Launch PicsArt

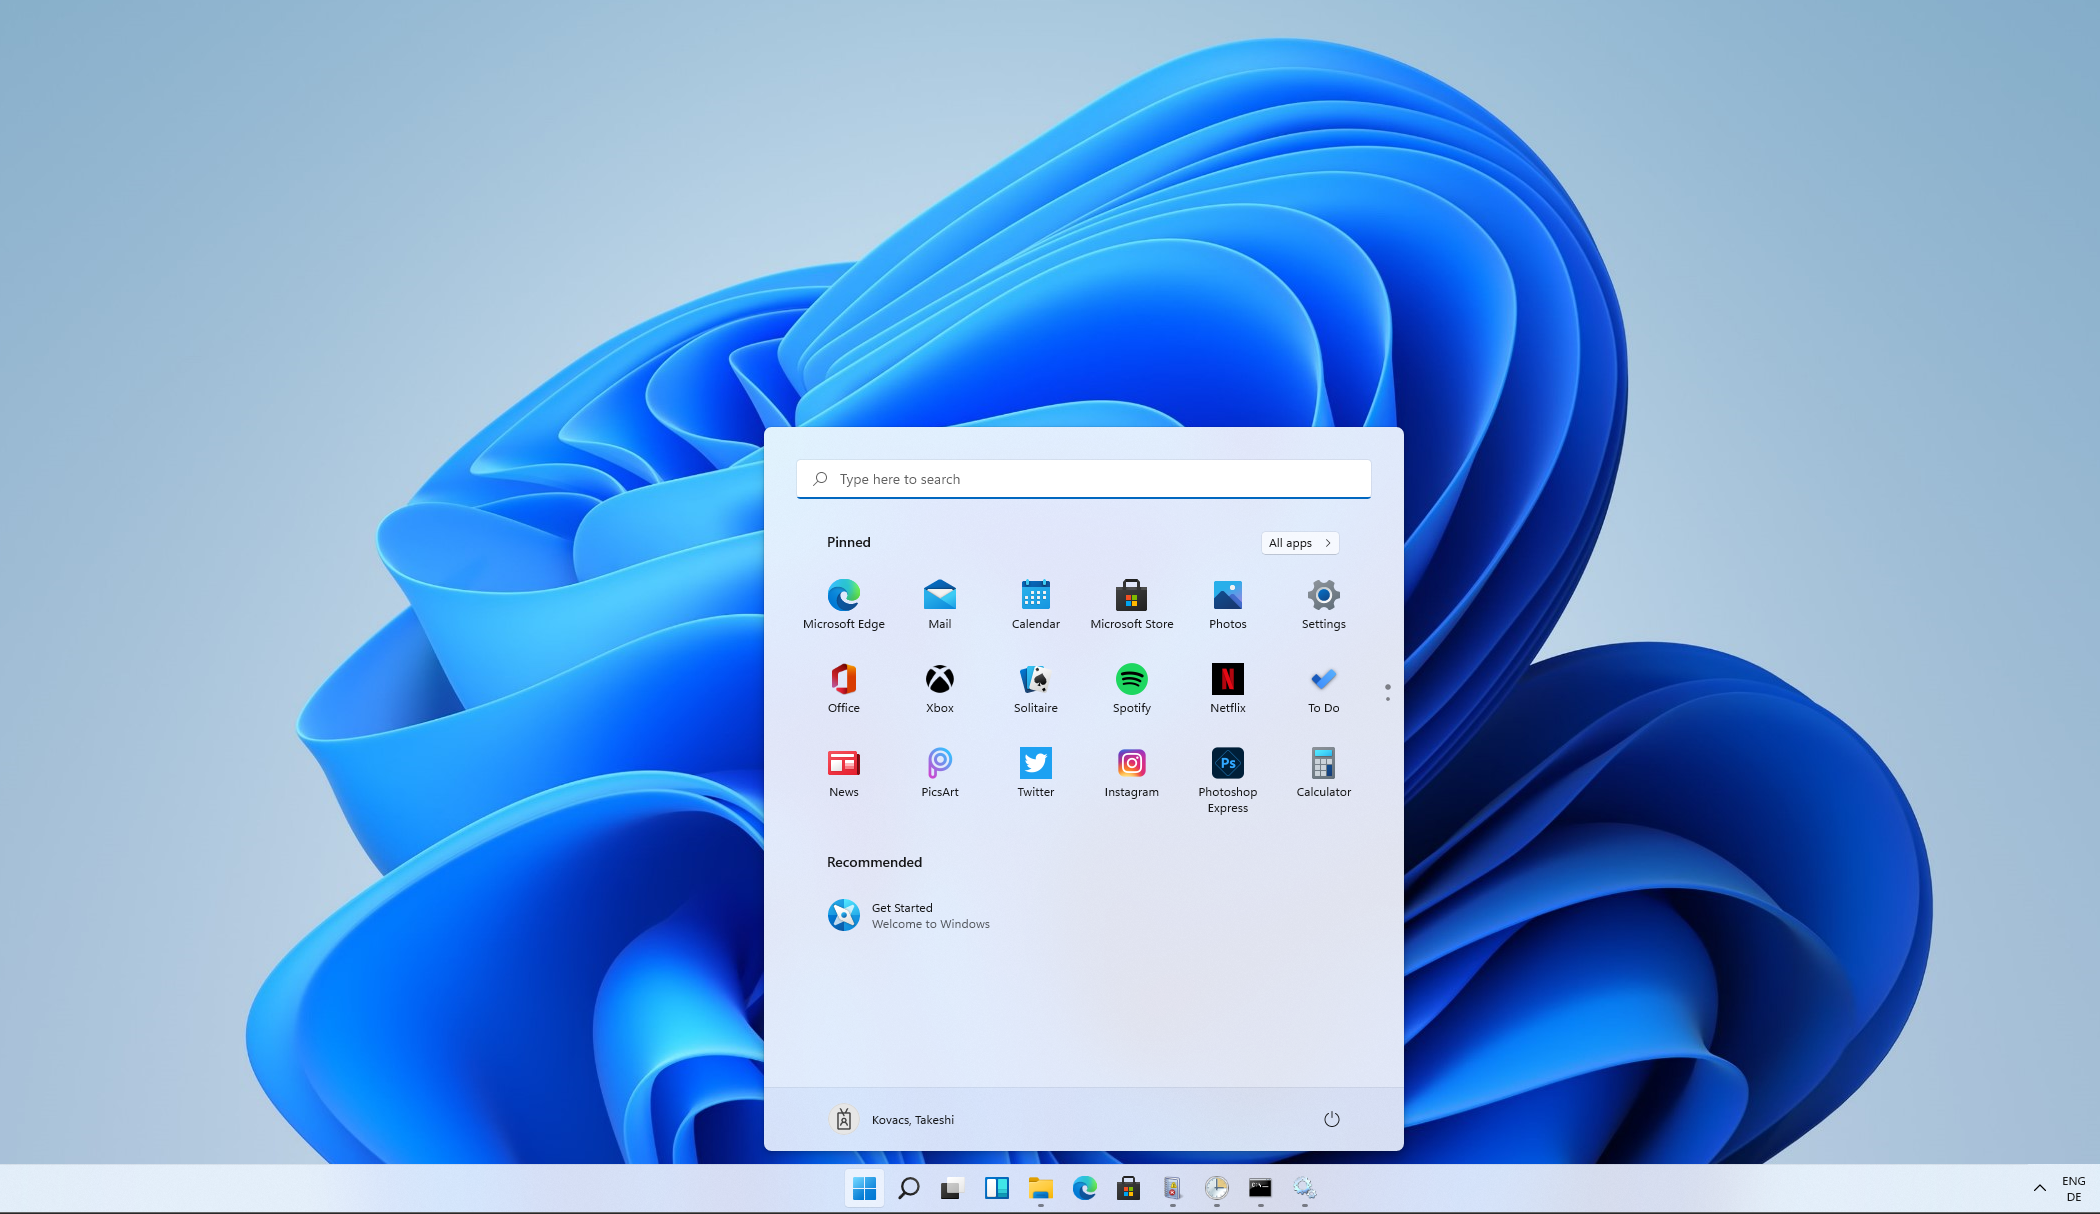(939, 772)
